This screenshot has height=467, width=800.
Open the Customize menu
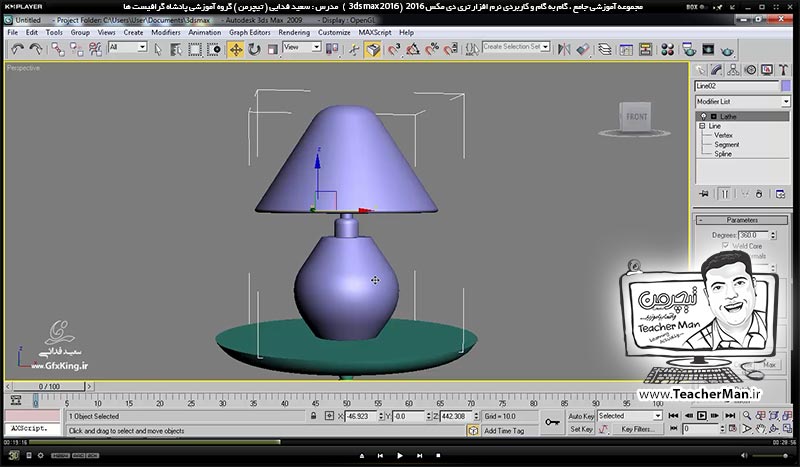pyautogui.click(x=334, y=32)
